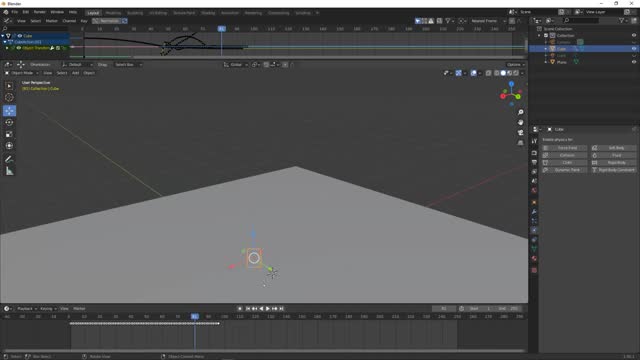Enable Cloth physics for Cube
Image resolution: width=640 pixels, height=360 pixels.
point(564,162)
